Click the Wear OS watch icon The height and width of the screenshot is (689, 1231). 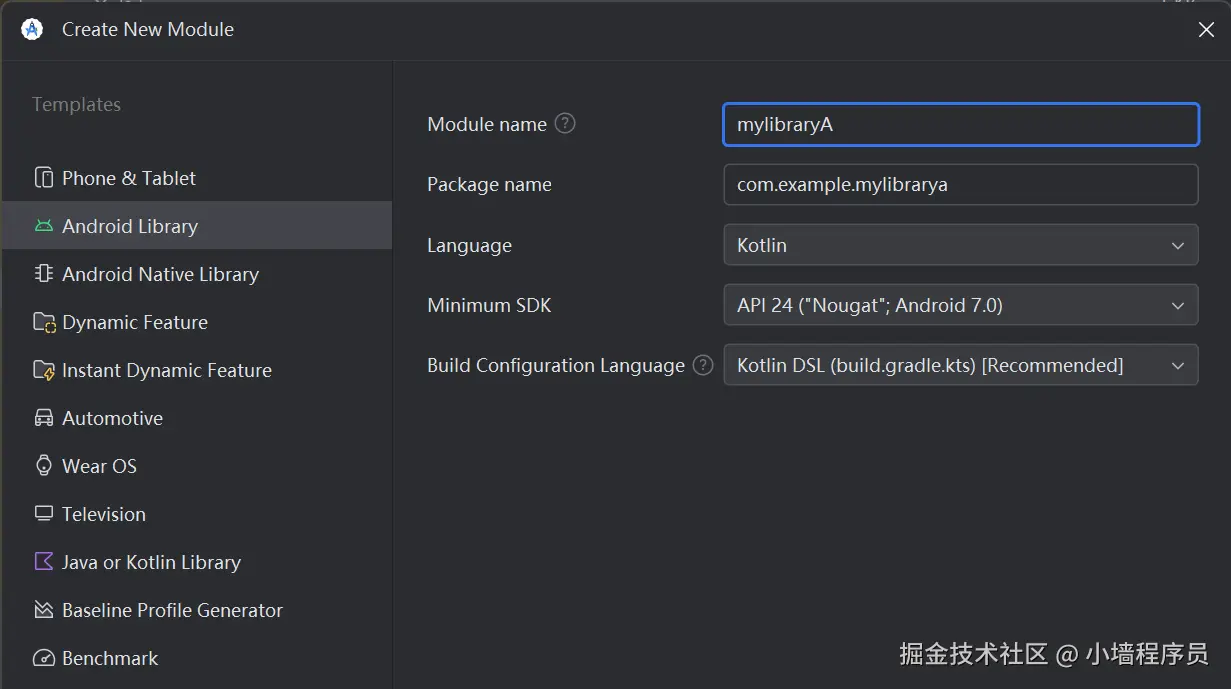[x=44, y=466]
